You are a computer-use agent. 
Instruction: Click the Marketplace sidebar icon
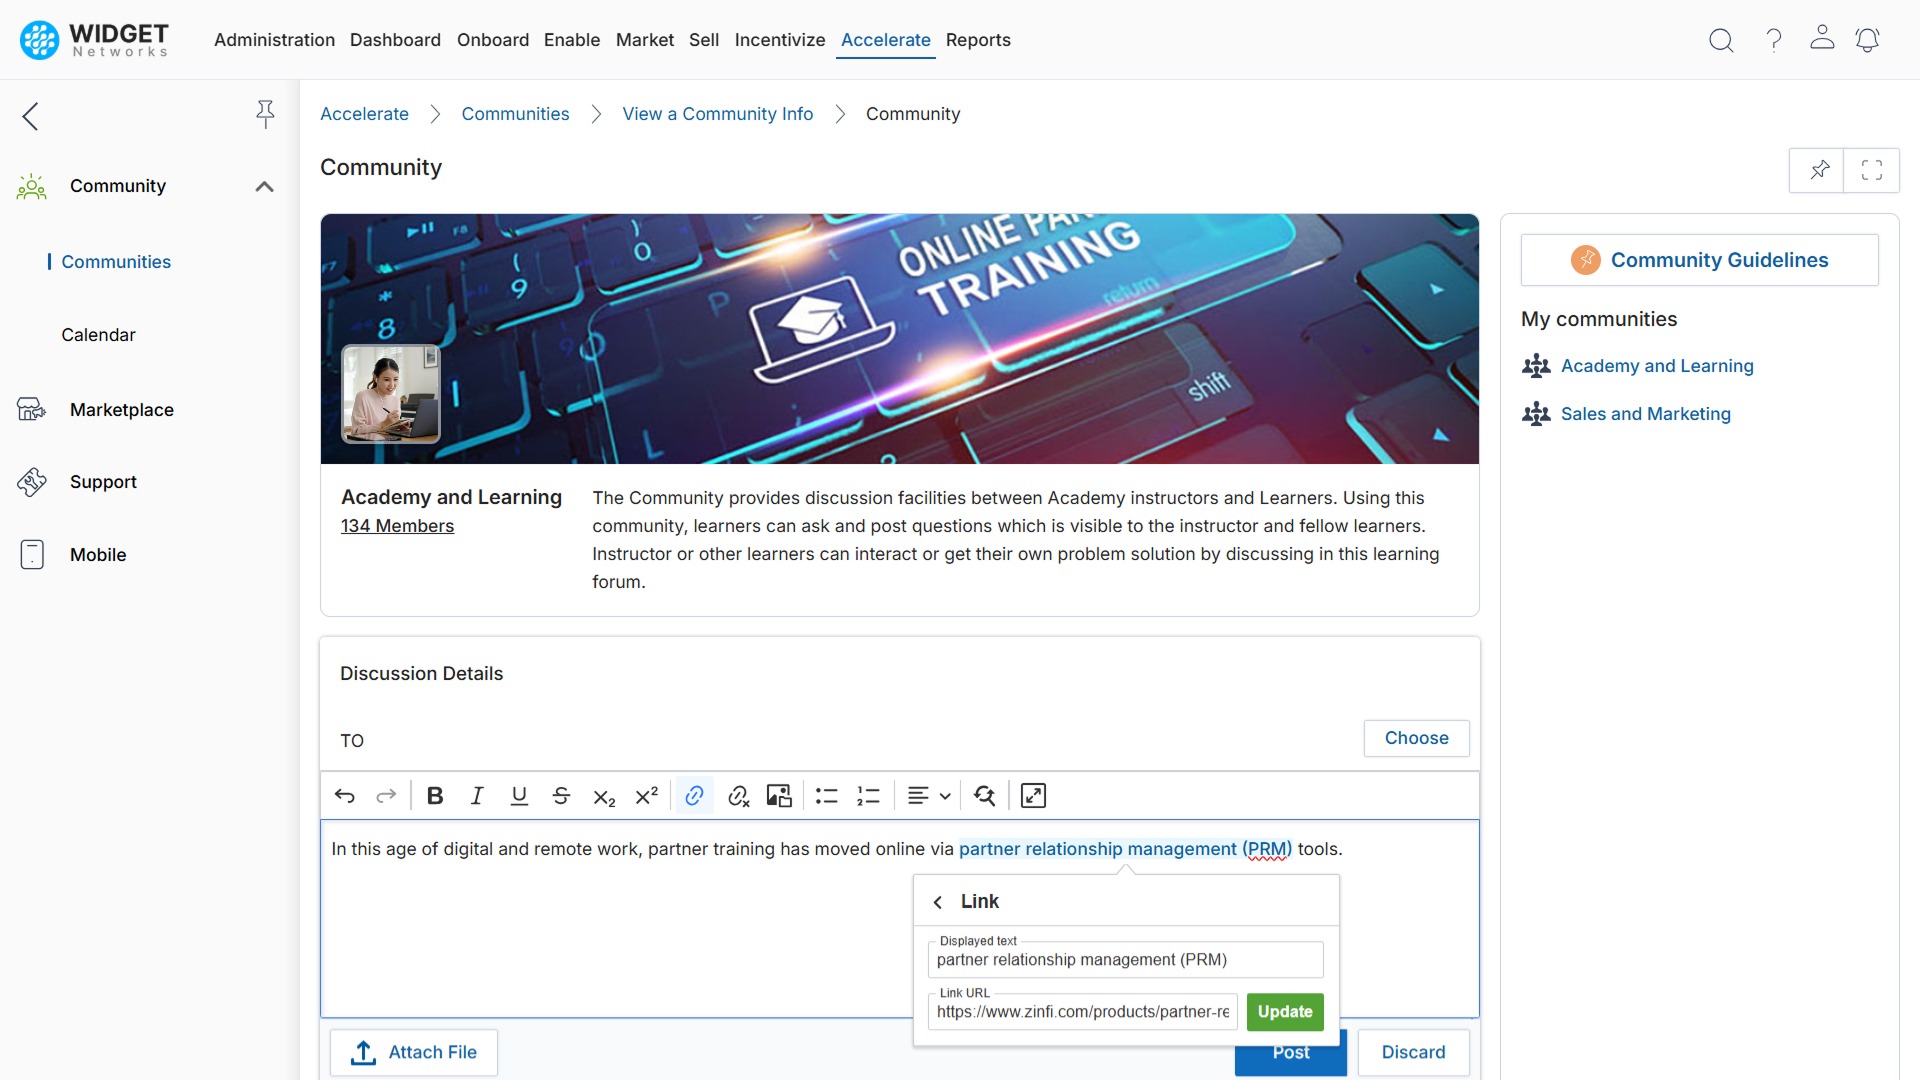(32, 410)
